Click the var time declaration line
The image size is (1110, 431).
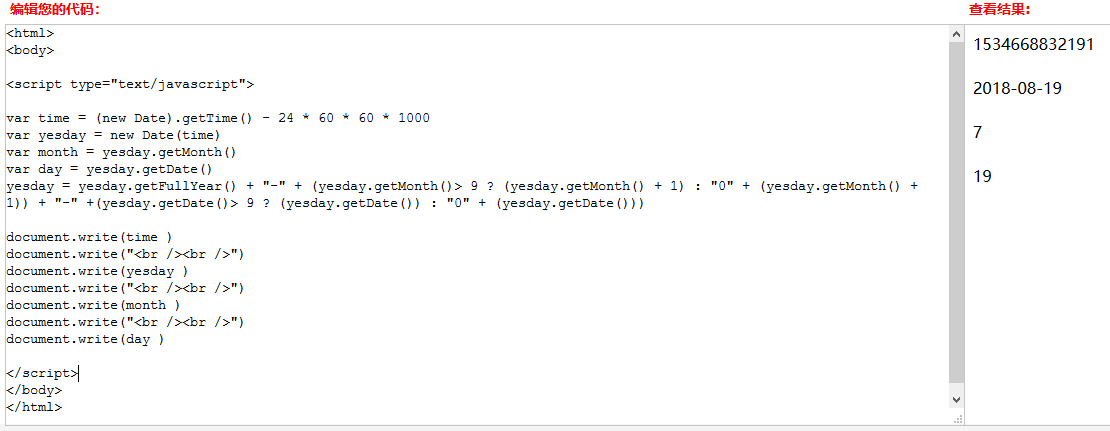(x=218, y=118)
